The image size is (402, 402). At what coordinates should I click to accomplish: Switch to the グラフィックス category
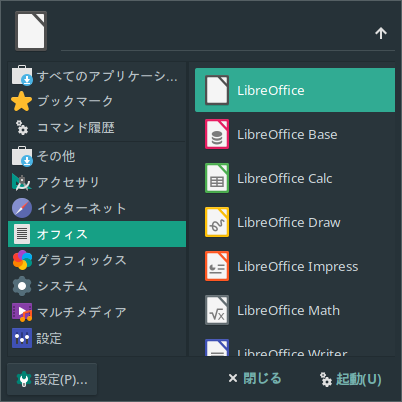[x=97, y=260]
